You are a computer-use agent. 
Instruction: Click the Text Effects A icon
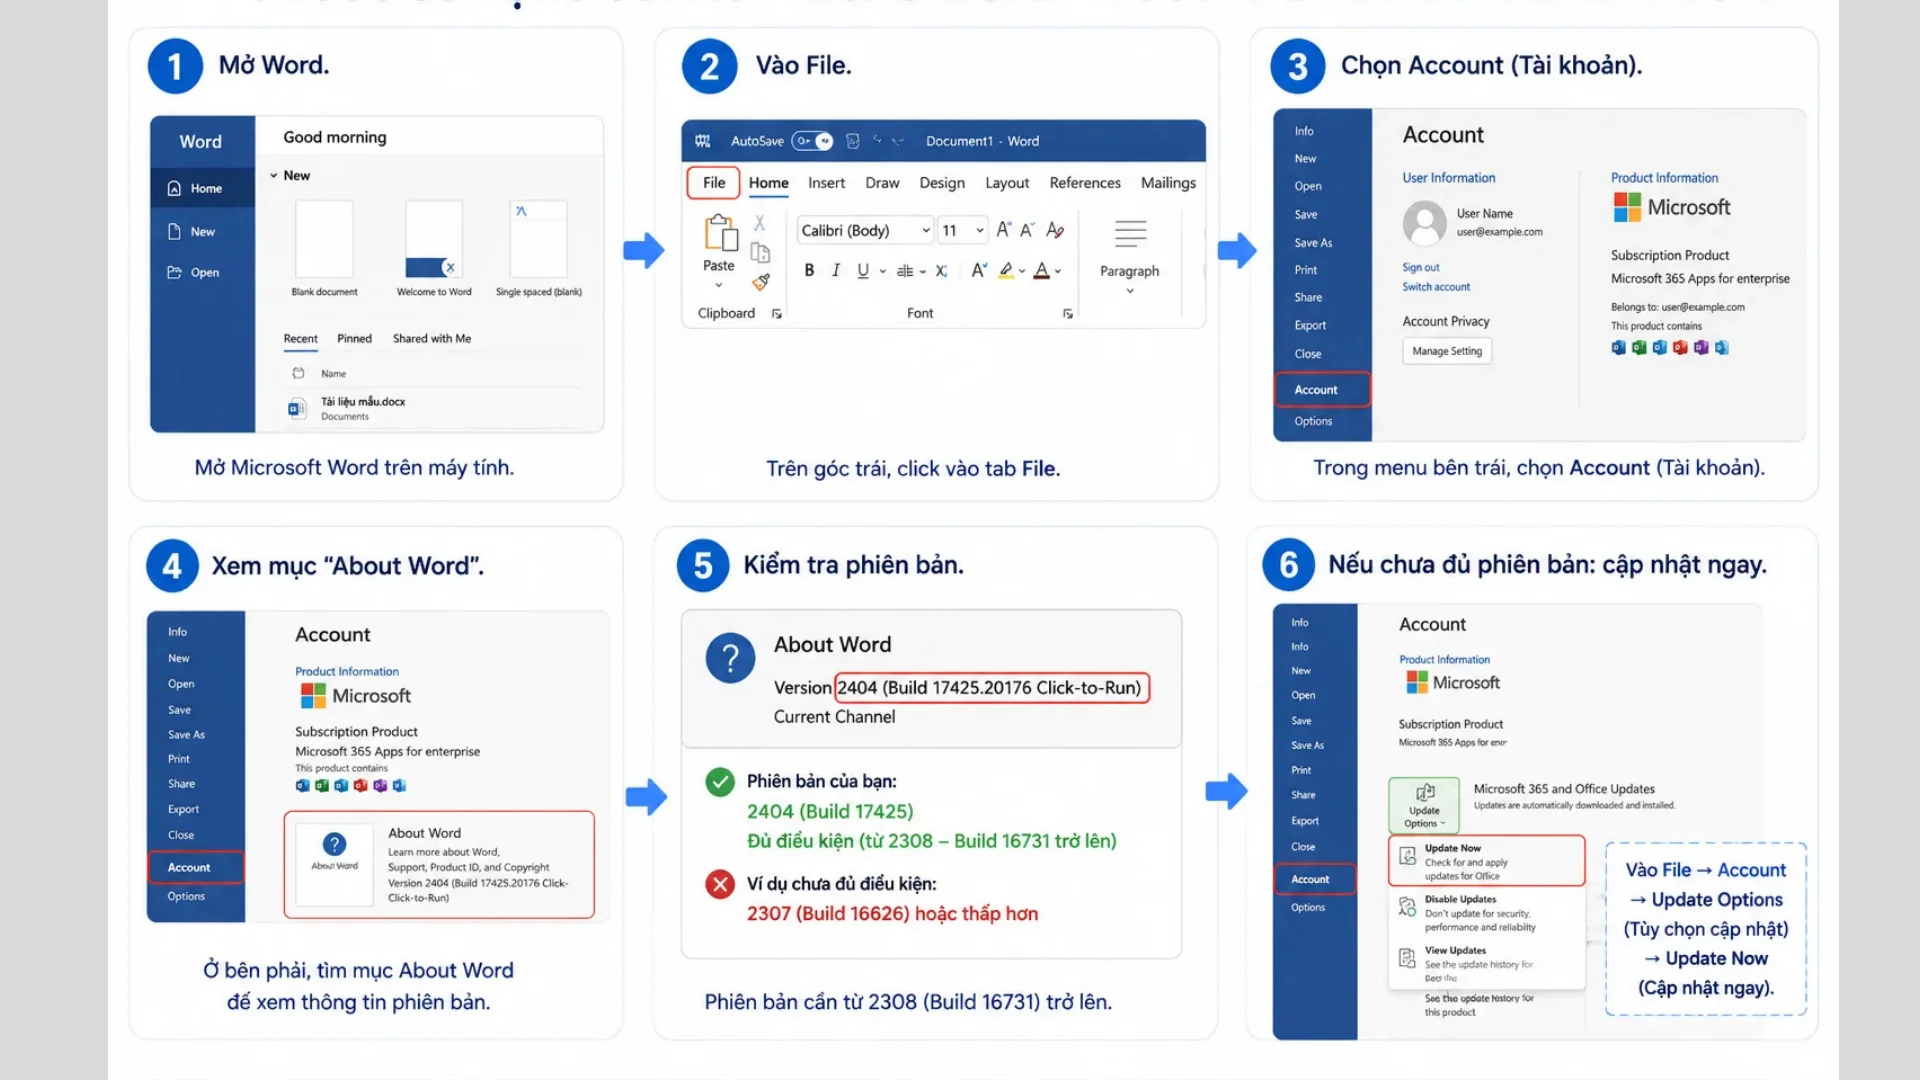[978, 270]
